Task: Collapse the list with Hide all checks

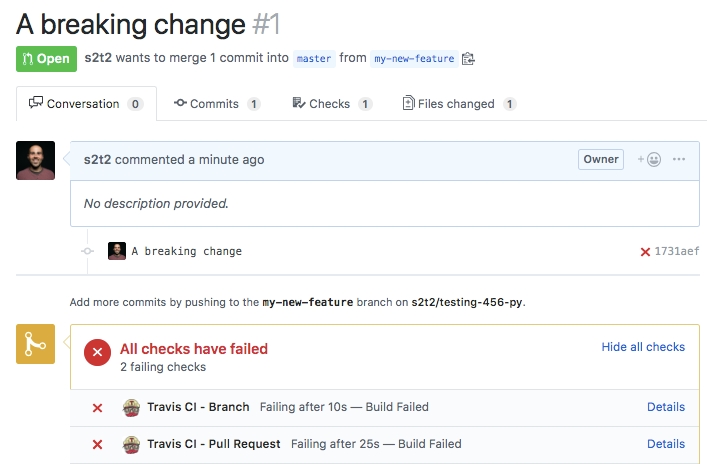Action: 643,347
